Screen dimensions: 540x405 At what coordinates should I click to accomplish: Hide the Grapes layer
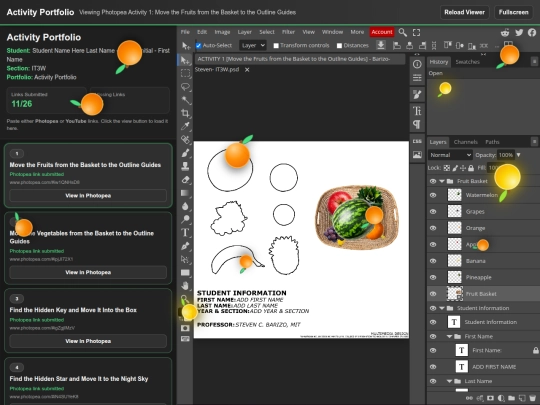(x=433, y=211)
